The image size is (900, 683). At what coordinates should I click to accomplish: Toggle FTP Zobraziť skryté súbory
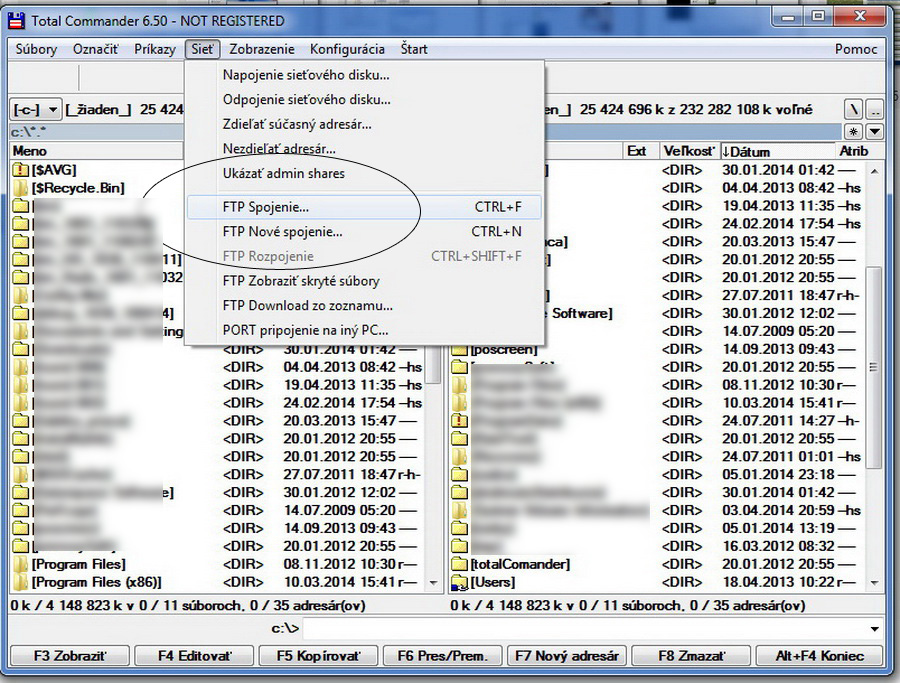pos(364,281)
